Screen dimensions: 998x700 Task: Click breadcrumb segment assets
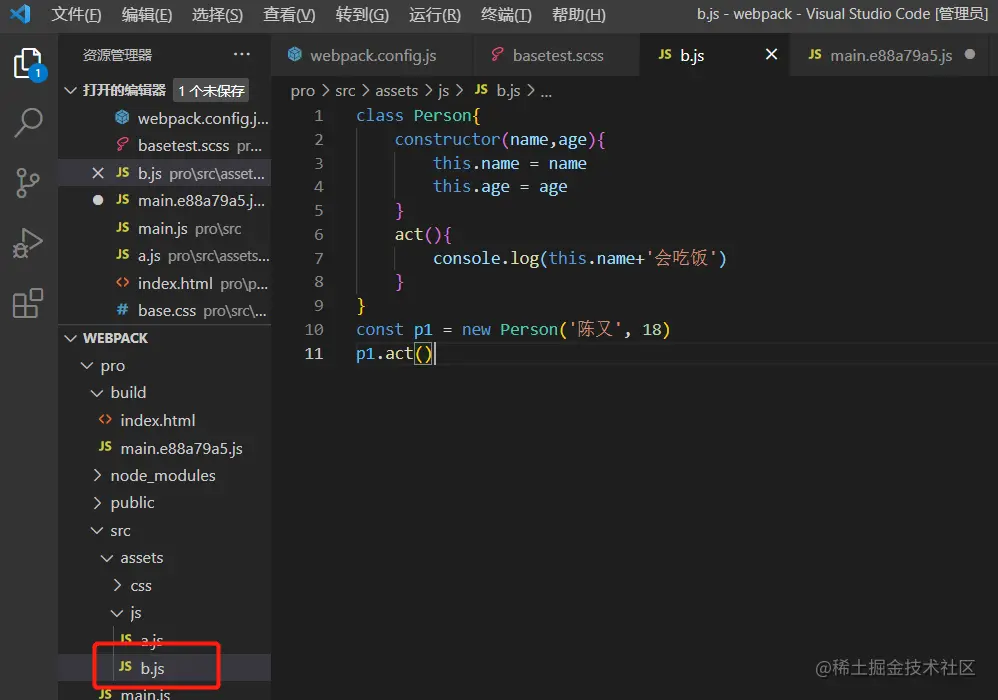(x=397, y=91)
